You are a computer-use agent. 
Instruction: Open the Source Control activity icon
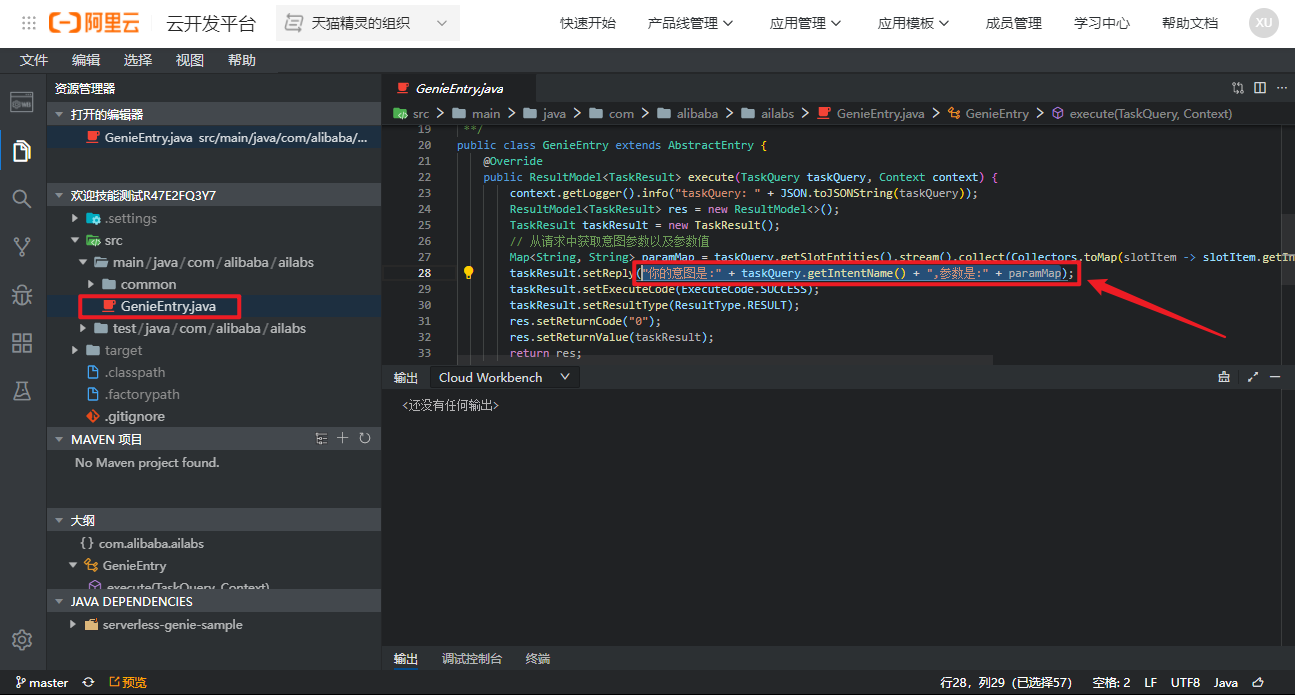(x=22, y=247)
